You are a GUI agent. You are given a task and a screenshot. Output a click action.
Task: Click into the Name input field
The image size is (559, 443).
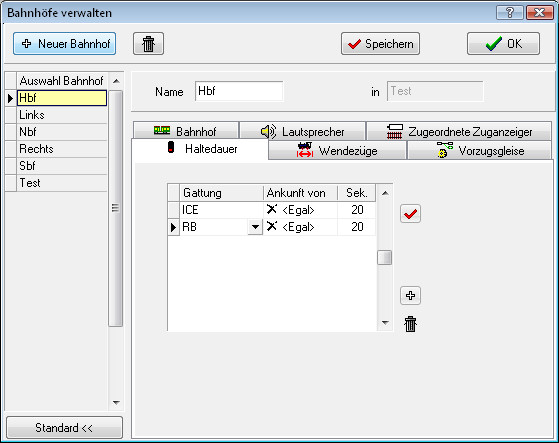tap(239, 91)
